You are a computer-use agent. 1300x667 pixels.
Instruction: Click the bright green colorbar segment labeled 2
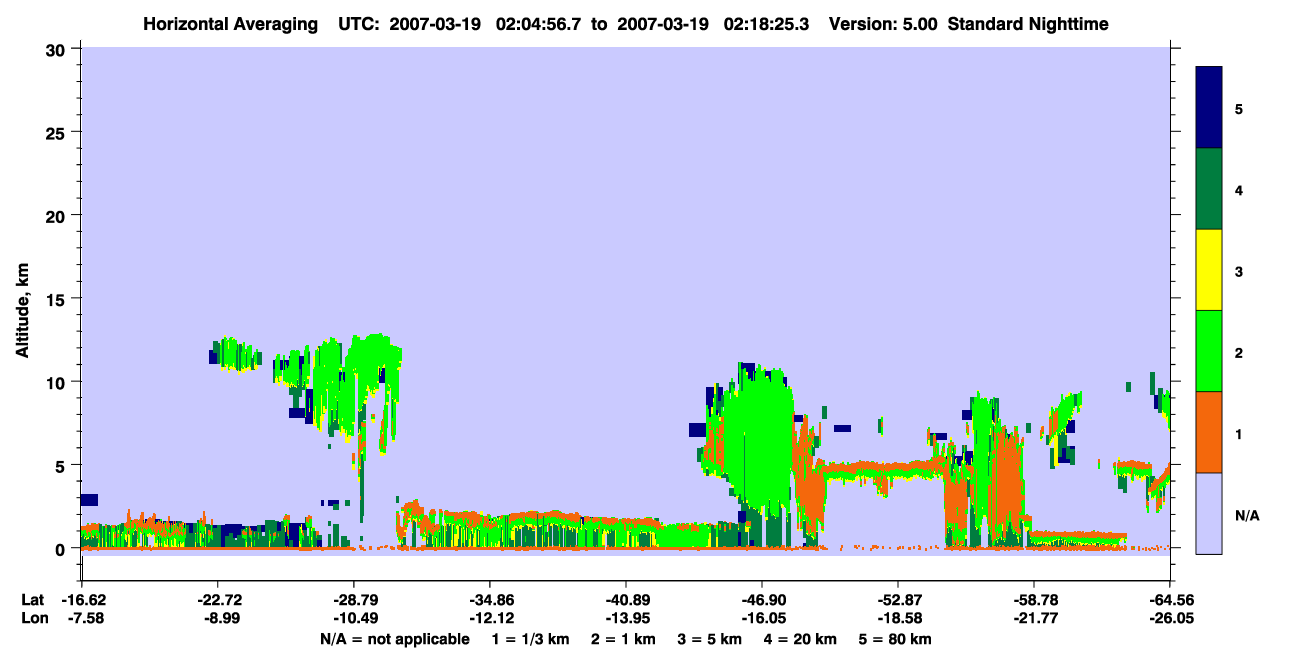tap(1209, 351)
